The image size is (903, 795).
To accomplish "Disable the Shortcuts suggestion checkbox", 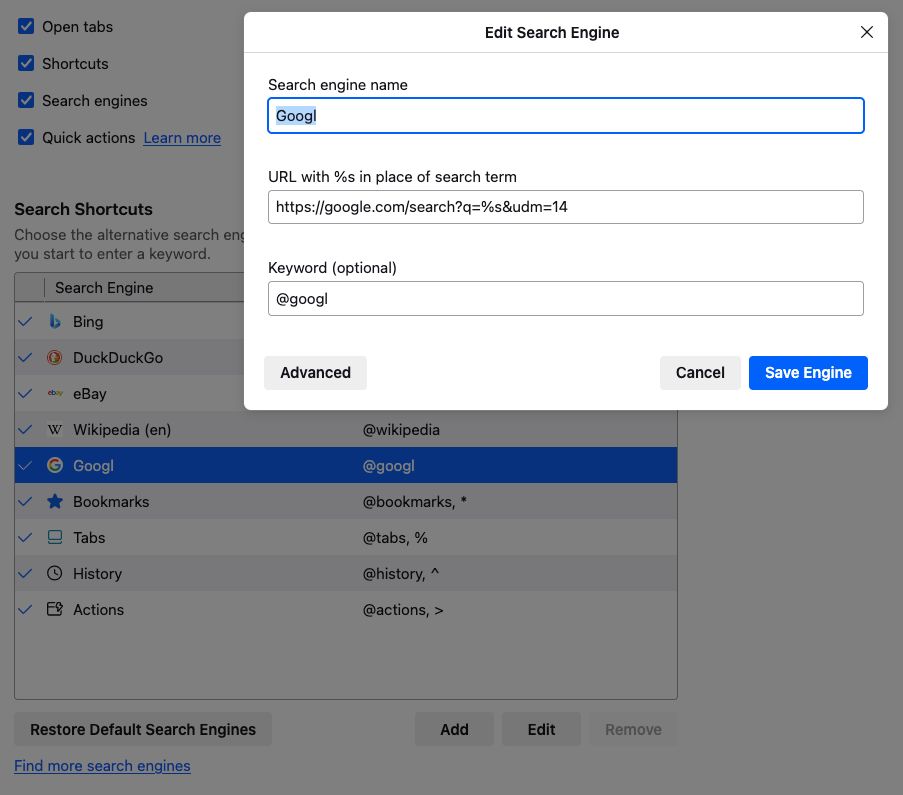I will (25, 63).
